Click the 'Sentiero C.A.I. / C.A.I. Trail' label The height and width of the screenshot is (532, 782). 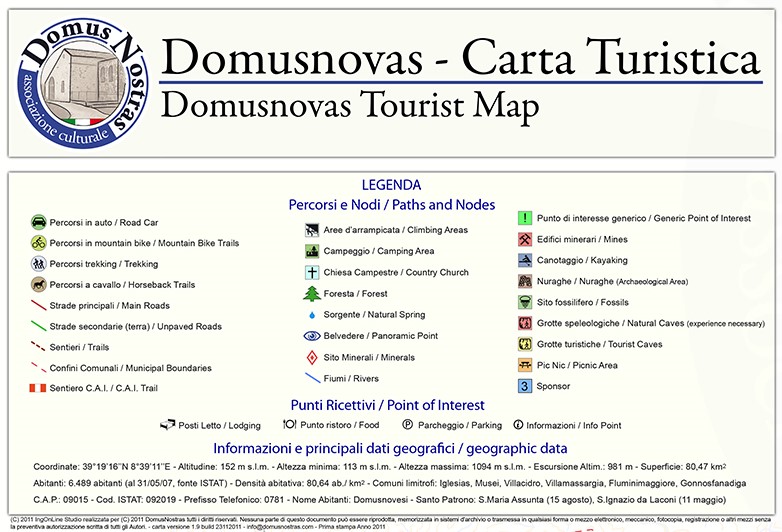click(x=104, y=388)
